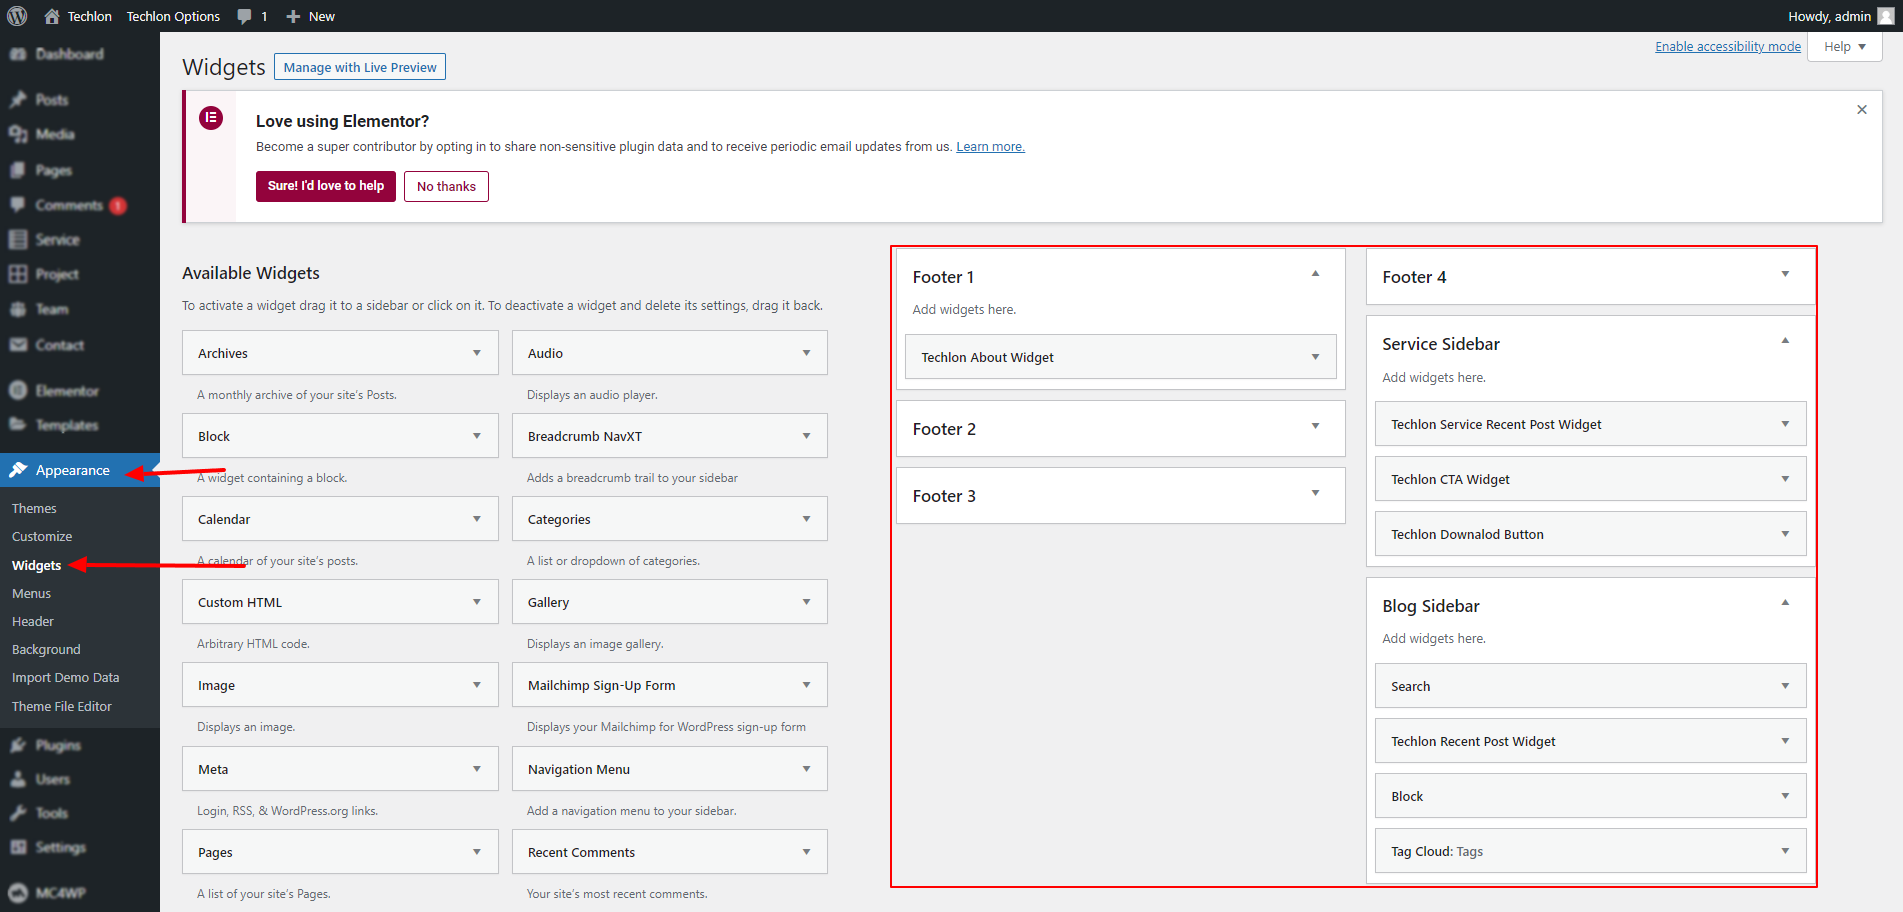
Task: Collapse the Blog Sidebar panel
Action: click(x=1784, y=603)
